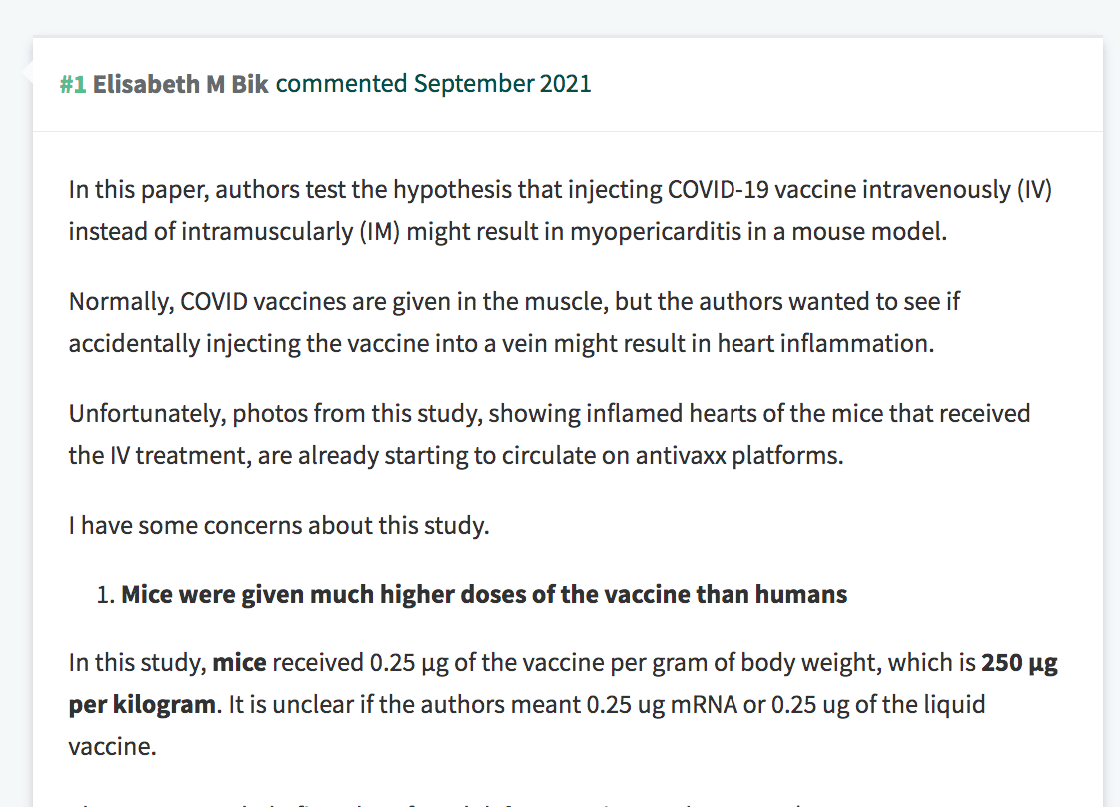Click the text '(IV)' in the first paragraph

(x=1034, y=190)
